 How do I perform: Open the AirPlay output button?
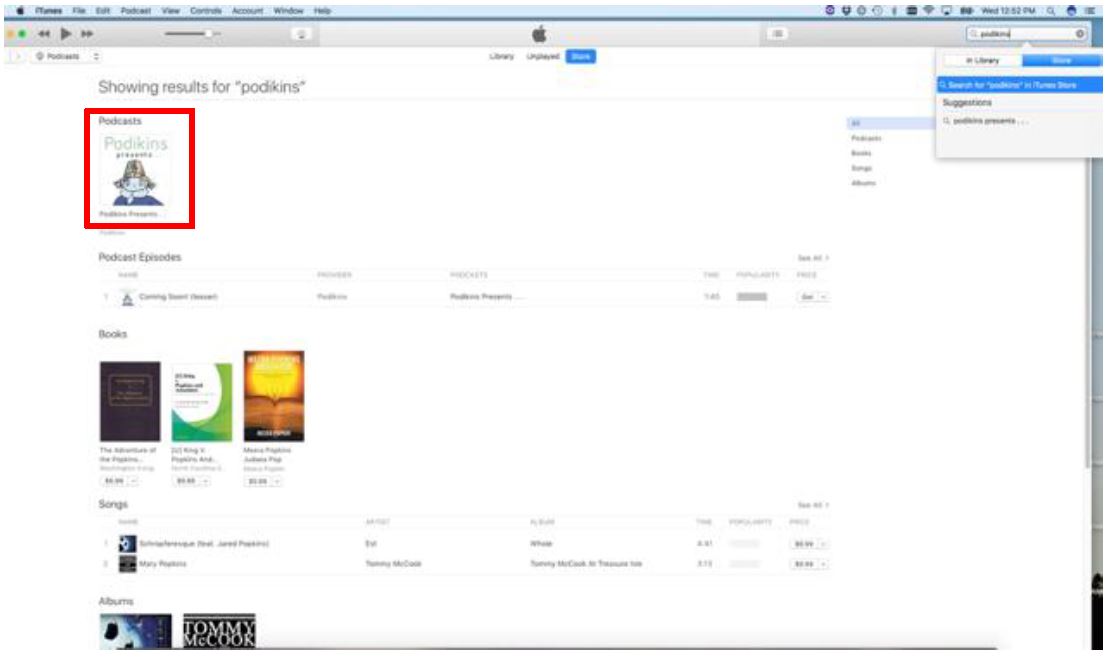[301, 34]
